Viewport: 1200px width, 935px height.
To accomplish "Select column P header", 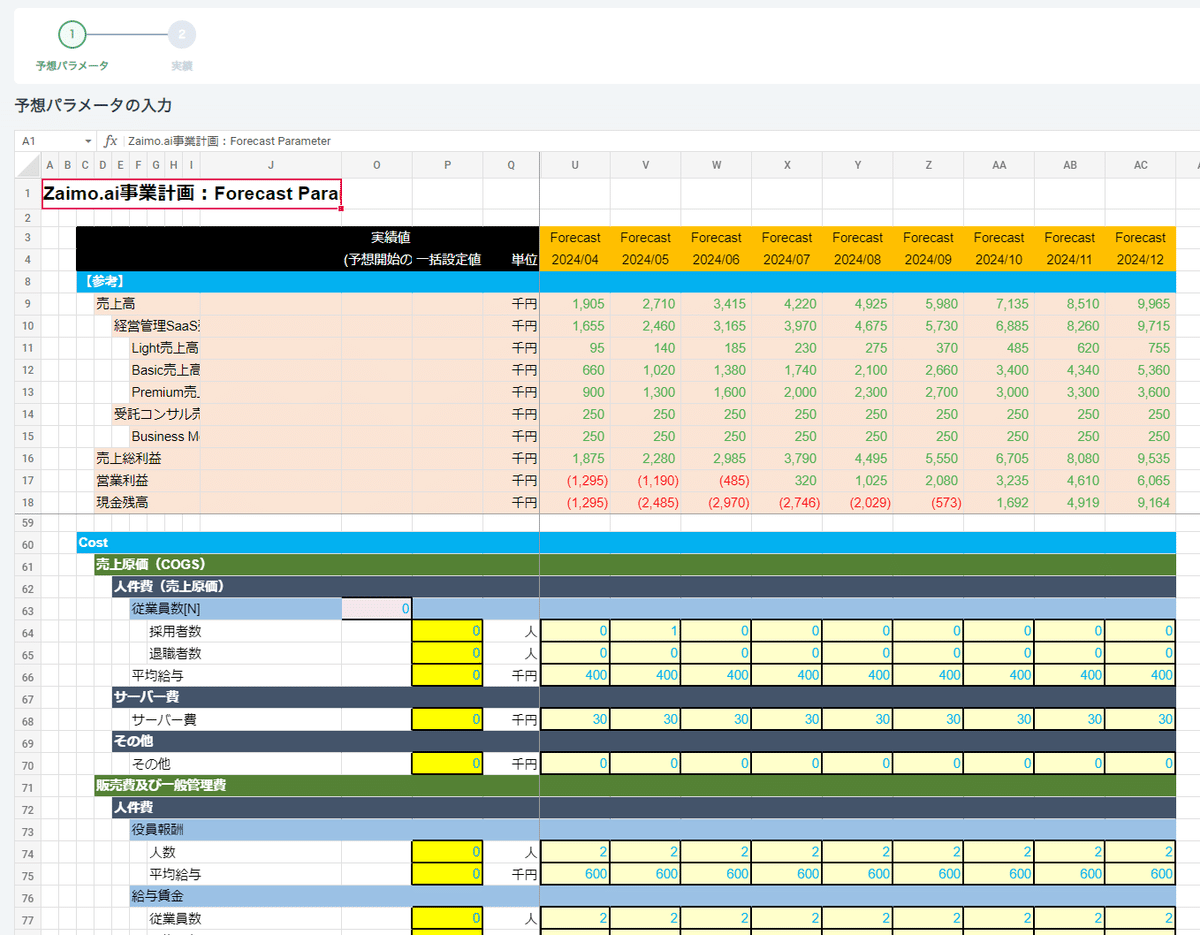I will coord(447,165).
